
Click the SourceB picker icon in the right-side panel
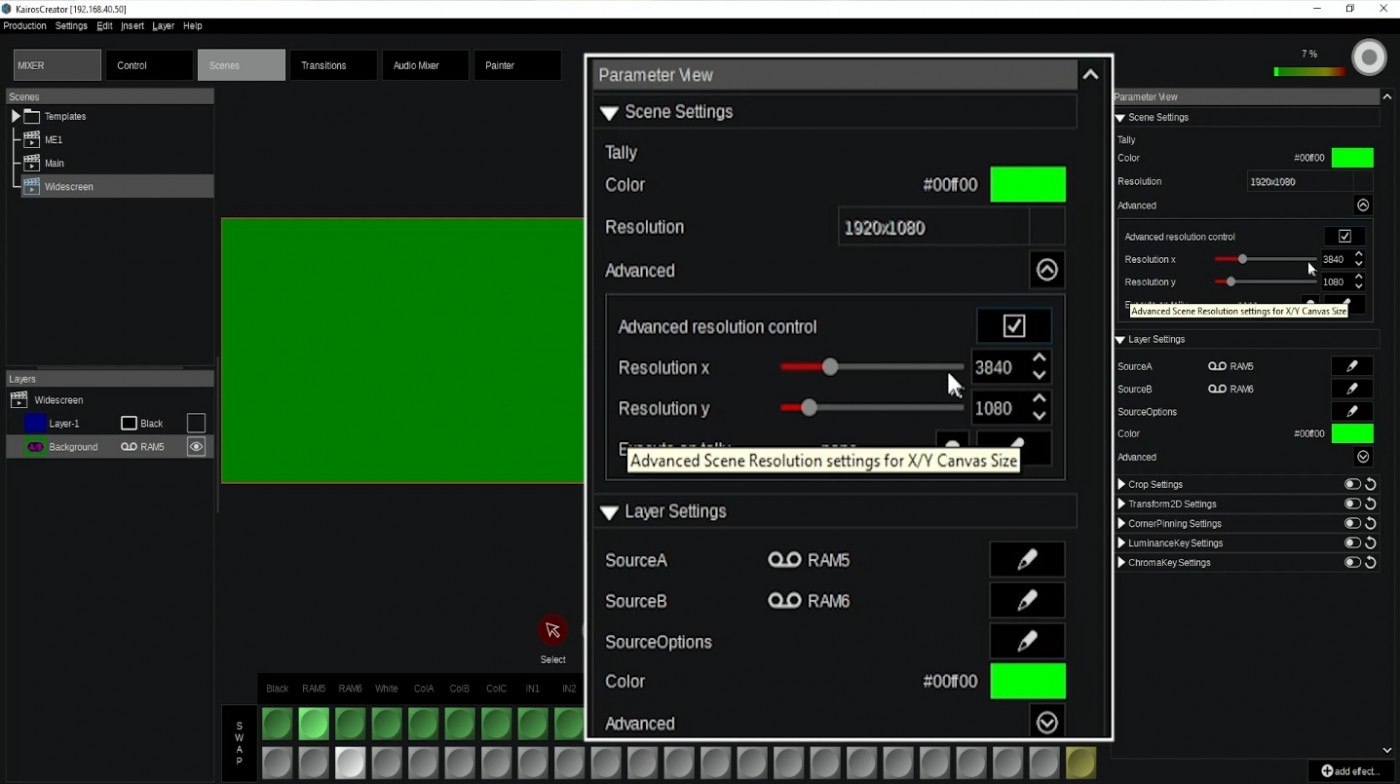tap(1352, 389)
